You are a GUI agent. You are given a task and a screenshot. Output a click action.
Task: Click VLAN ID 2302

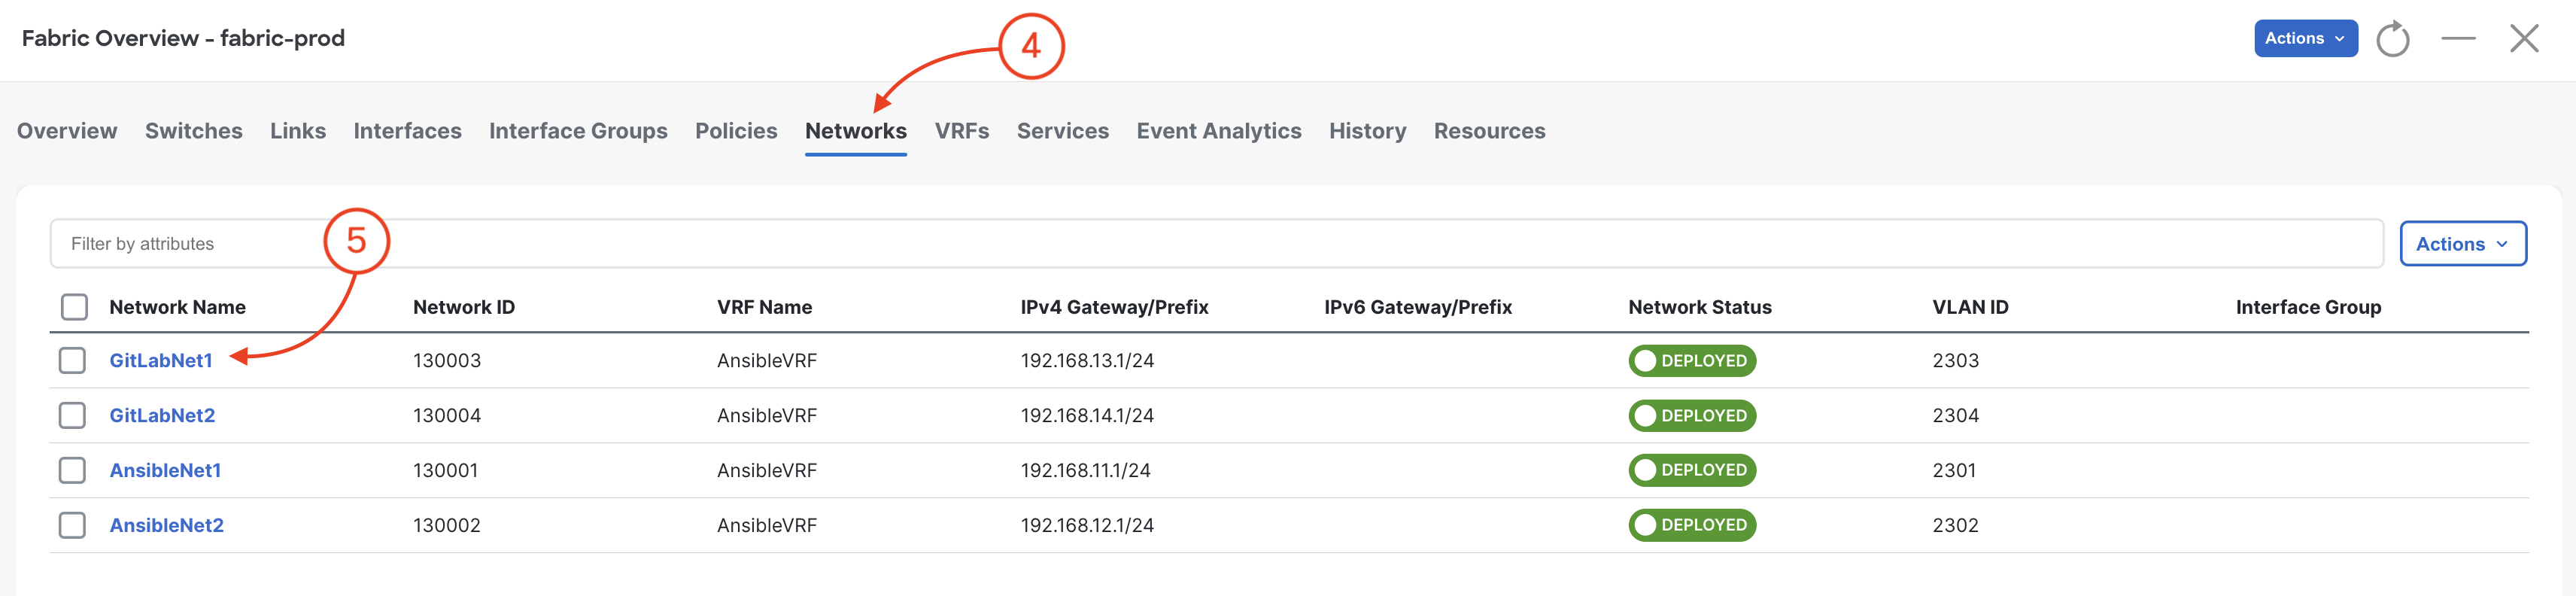tap(1955, 525)
